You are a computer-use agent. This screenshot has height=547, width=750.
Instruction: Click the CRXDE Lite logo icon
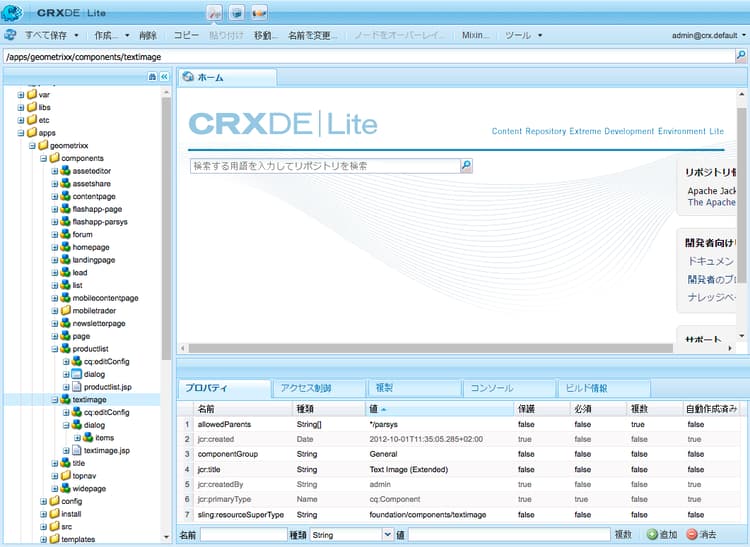[x=12, y=12]
